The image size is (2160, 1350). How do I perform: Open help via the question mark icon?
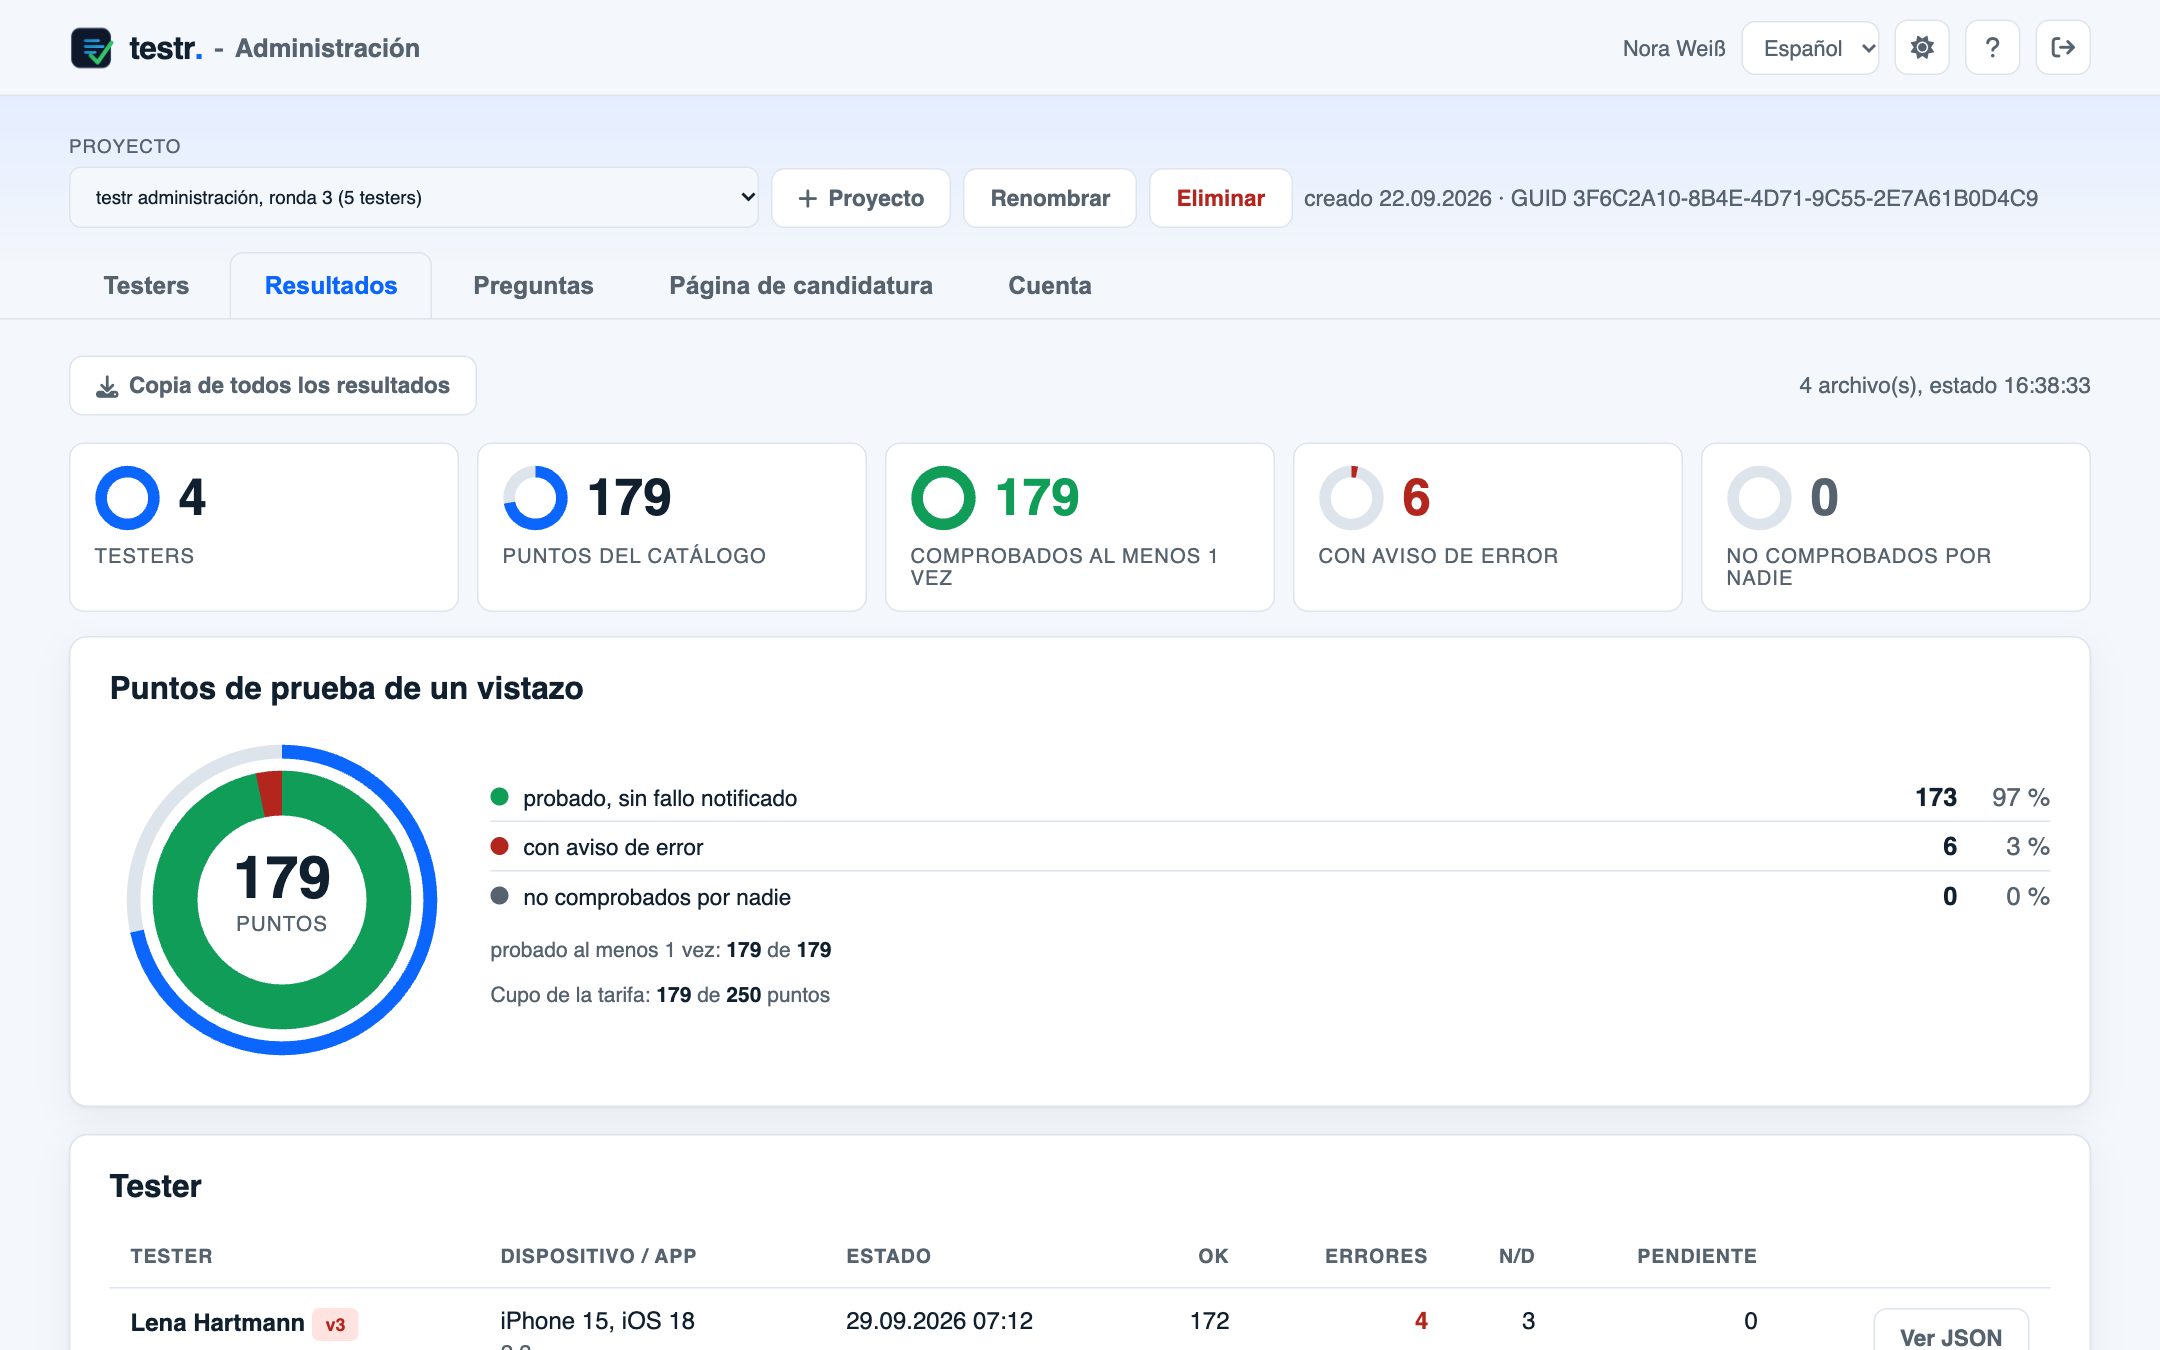coord(1992,48)
